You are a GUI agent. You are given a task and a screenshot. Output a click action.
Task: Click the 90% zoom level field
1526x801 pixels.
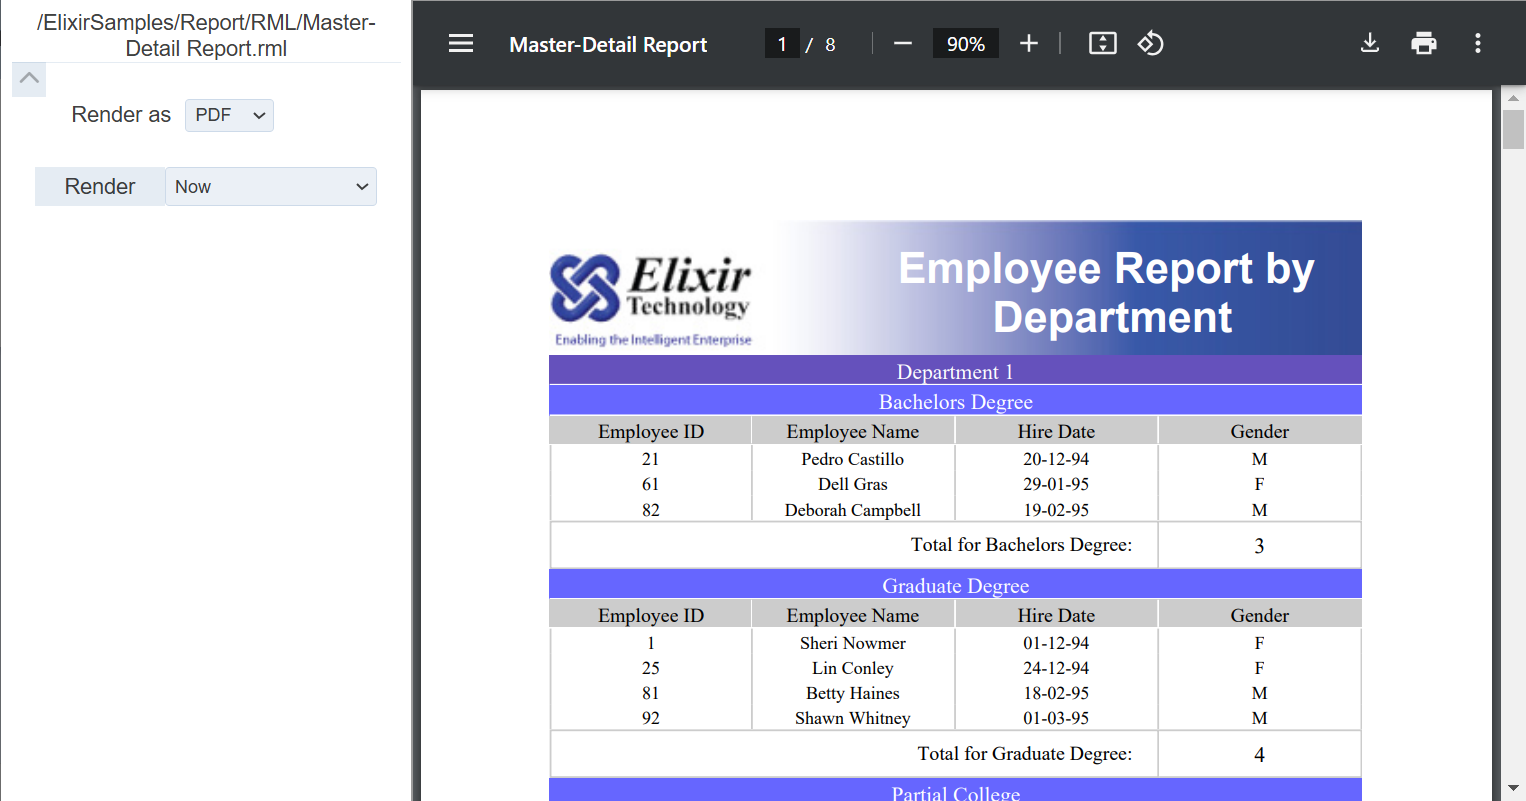point(965,44)
